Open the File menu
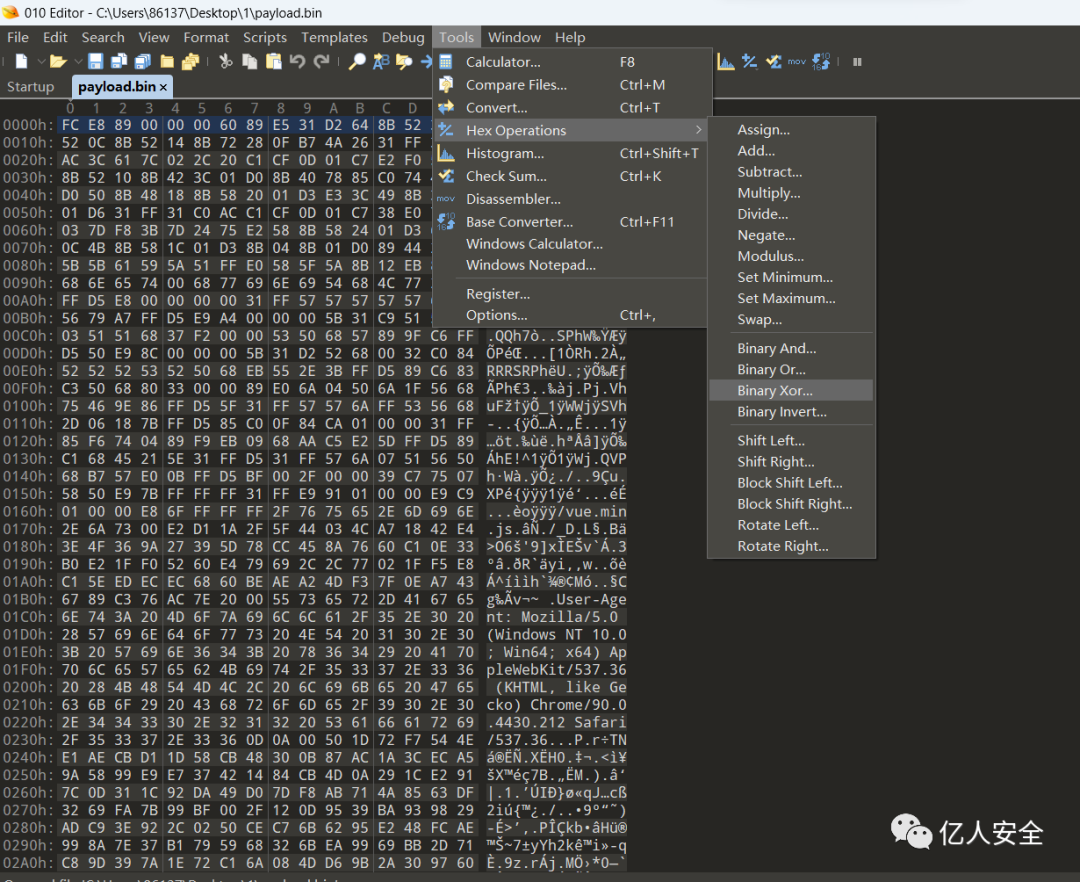This screenshot has height=882, width=1080. click(18, 37)
